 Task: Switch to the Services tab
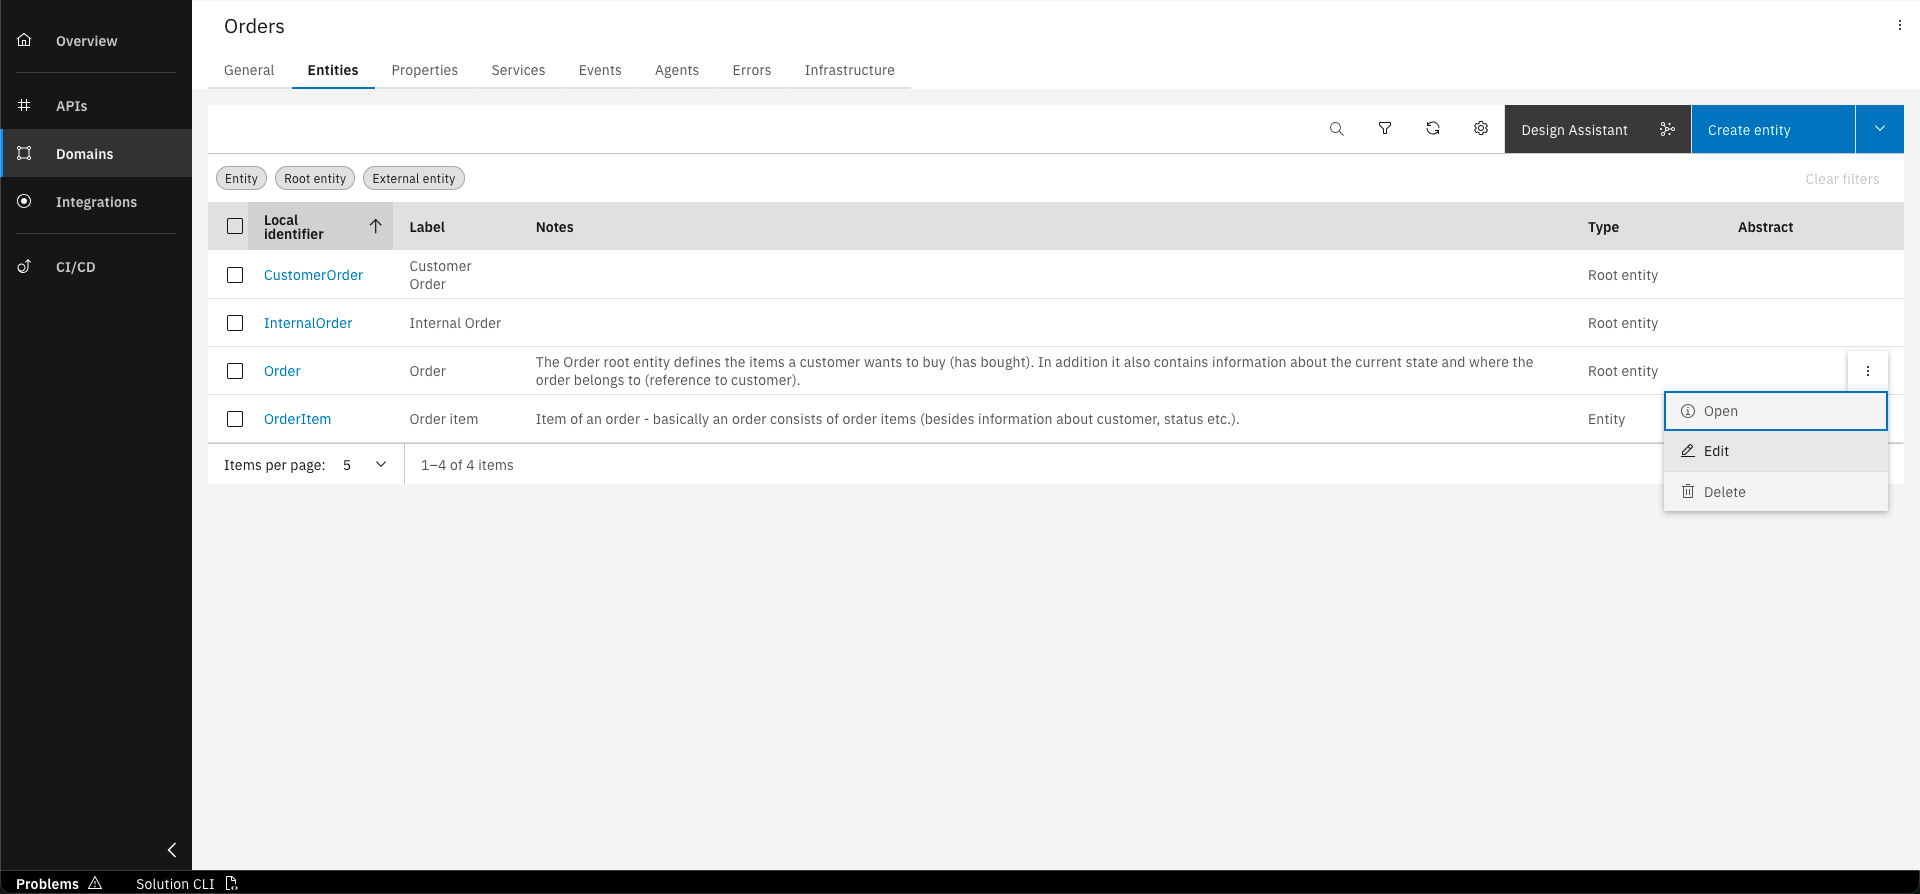[518, 70]
